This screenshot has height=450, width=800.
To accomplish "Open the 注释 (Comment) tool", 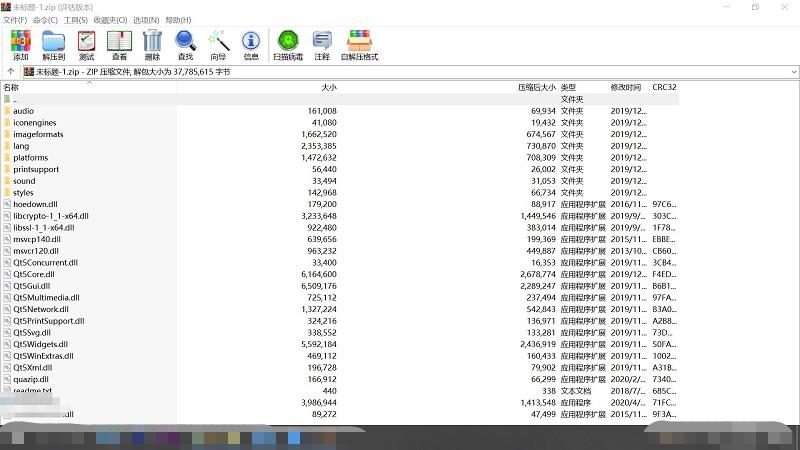I will click(x=322, y=44).
